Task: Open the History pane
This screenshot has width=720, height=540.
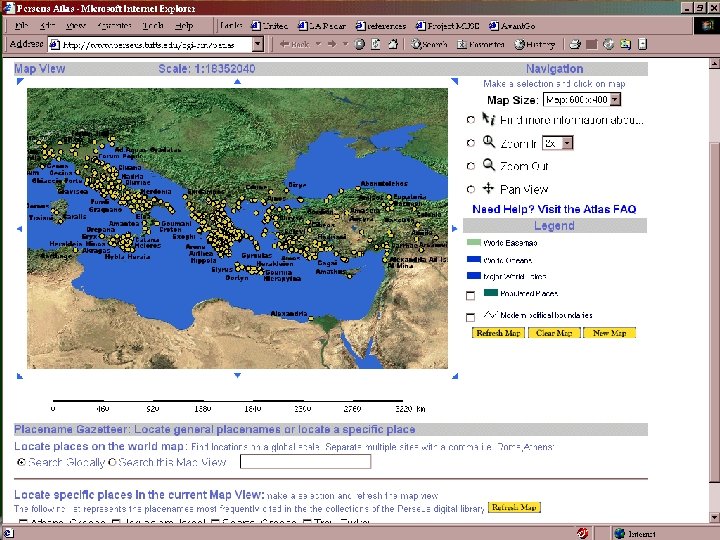Action: (534, 44)
